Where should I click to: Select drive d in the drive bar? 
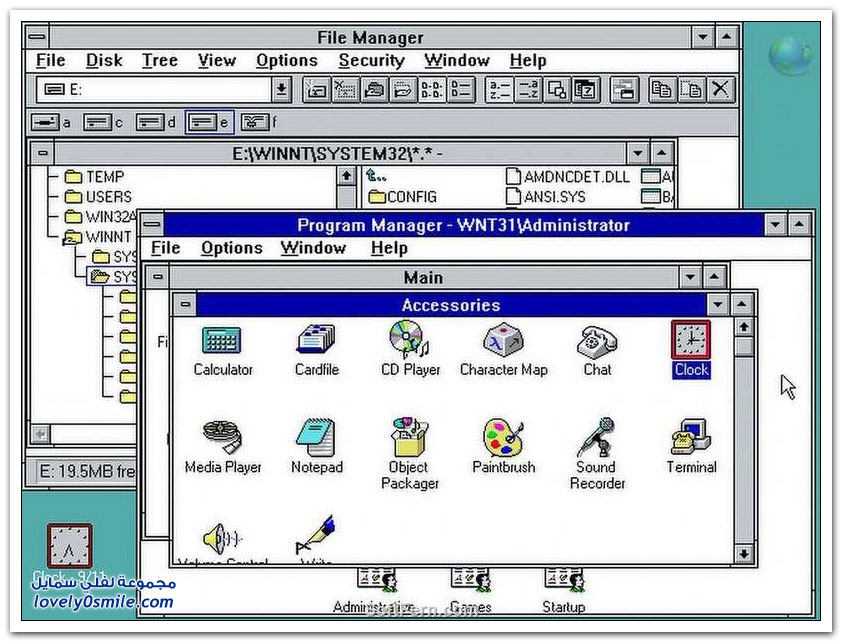click(156, 122)
